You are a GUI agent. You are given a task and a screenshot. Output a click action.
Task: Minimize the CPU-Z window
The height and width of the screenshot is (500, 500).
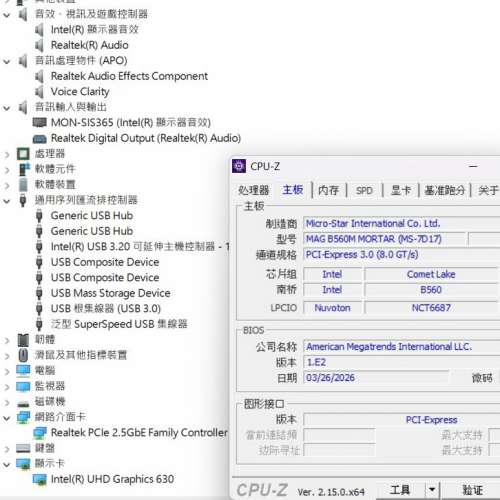(473, 166)
